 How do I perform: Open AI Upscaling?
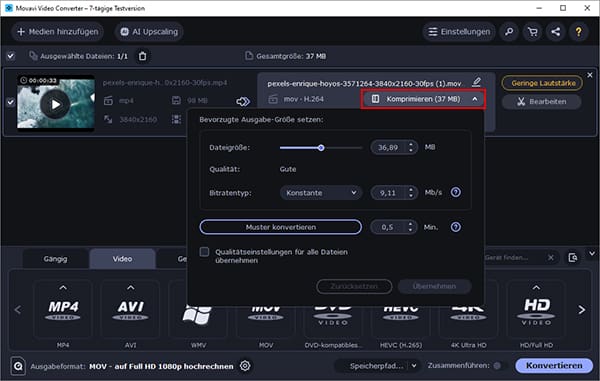149,32
